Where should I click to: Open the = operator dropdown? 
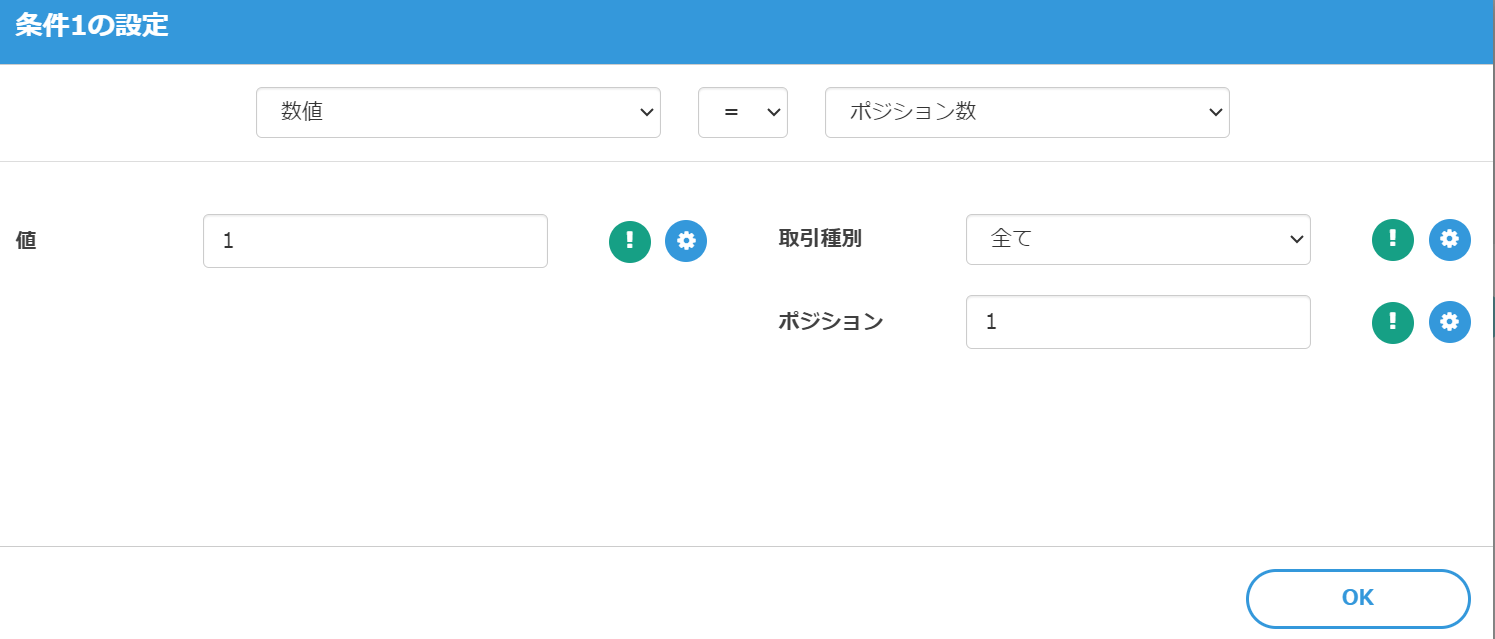point(742,112)
